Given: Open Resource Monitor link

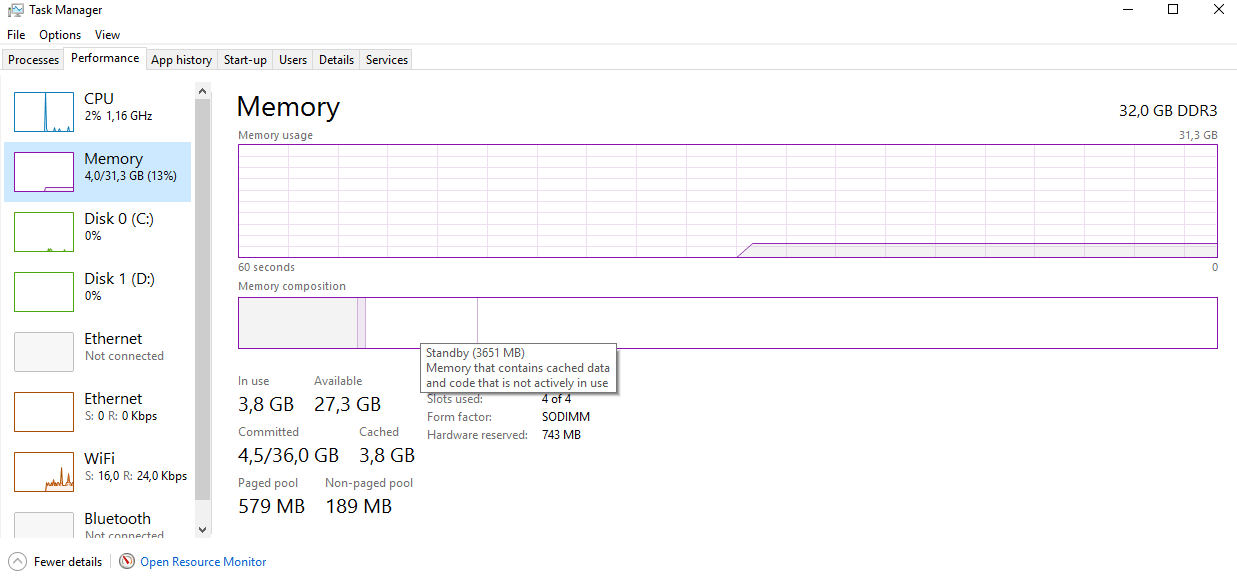Looking at the screenshot, I should point(203,562).
